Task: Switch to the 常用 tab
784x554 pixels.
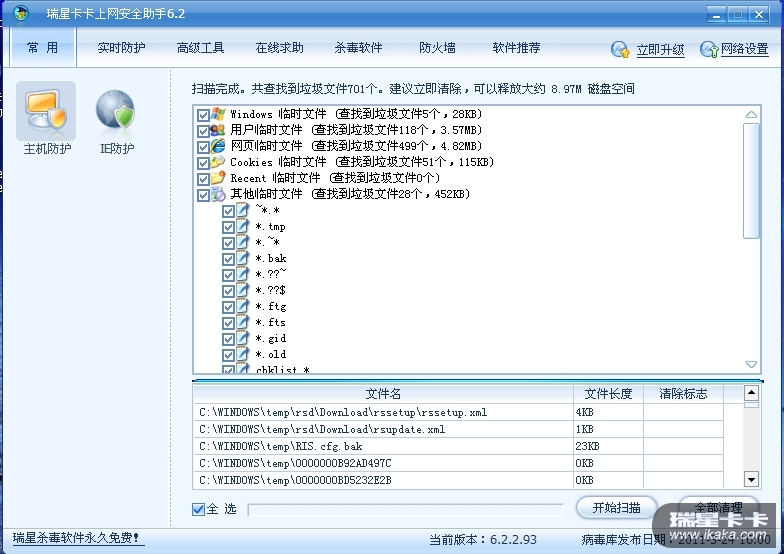Action: [x=43, y=48]
